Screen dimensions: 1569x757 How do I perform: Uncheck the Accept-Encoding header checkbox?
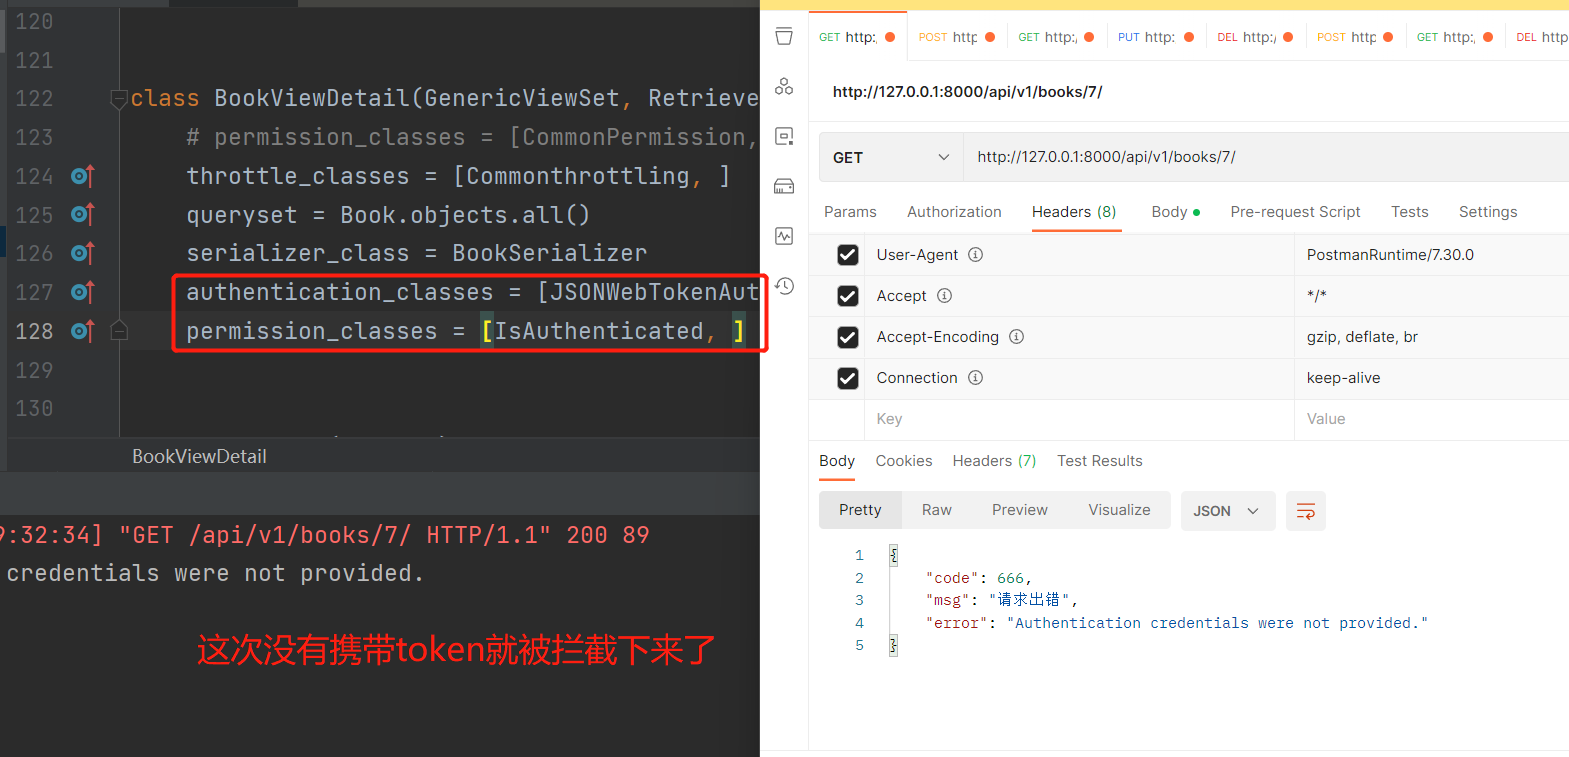coord(848,337)
